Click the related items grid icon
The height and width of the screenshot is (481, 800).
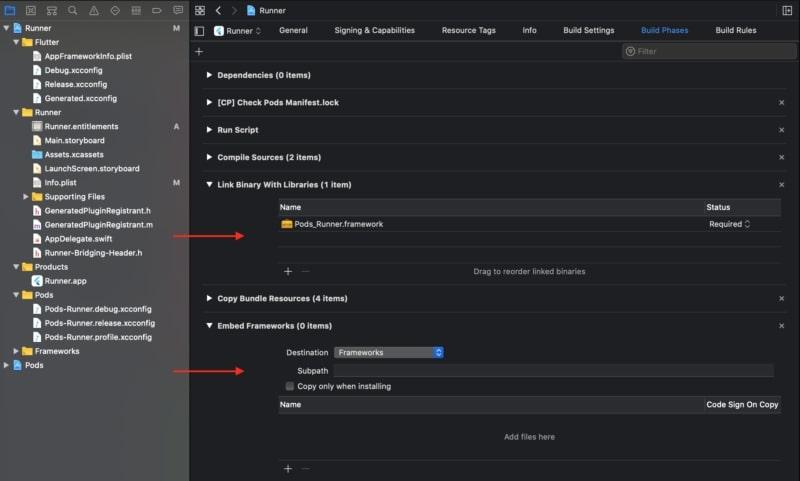(x=200, y=10)
